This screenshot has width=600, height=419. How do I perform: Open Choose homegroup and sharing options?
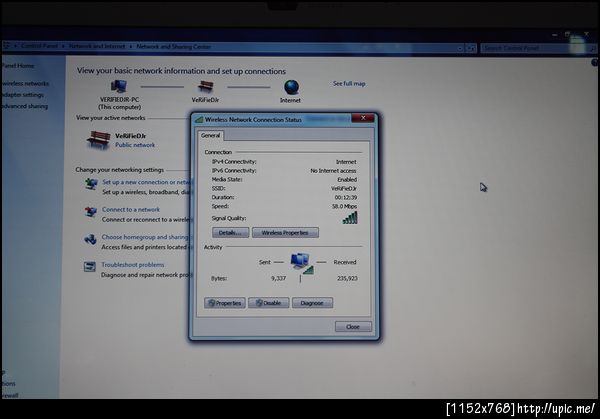pos(145,237)
